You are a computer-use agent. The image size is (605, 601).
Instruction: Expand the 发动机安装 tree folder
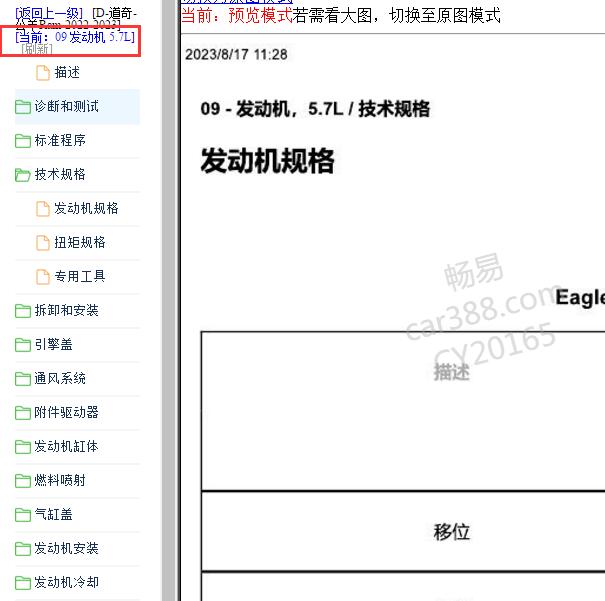pos(66,548)
